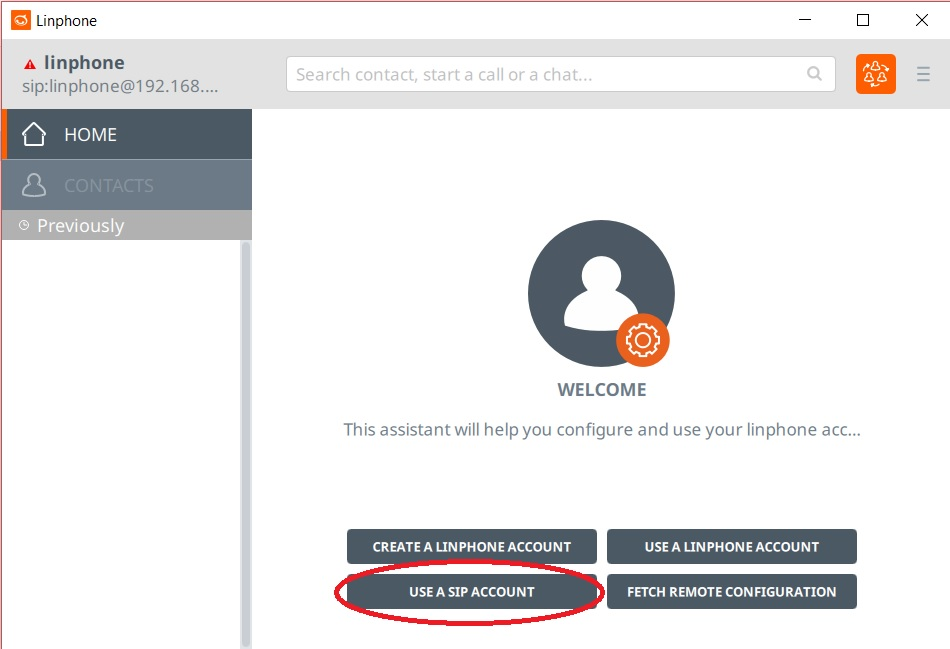
Task: Click the Use a SIP Account button
Action: 471,592
